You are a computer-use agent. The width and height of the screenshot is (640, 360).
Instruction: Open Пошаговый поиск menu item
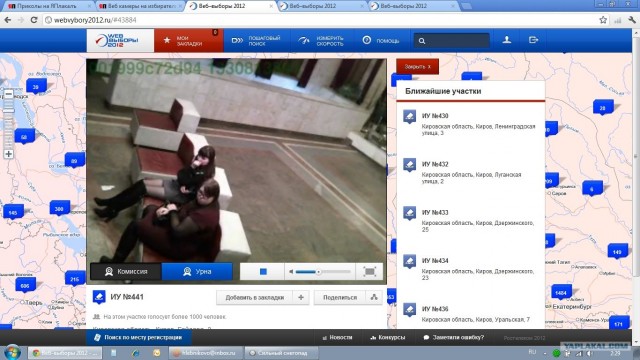coord(256,40)
